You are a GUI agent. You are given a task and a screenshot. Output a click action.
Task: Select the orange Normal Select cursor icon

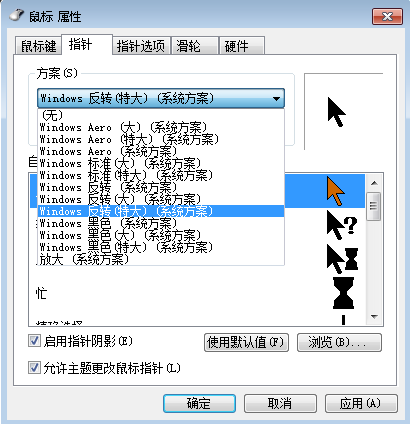coord(335,191)
